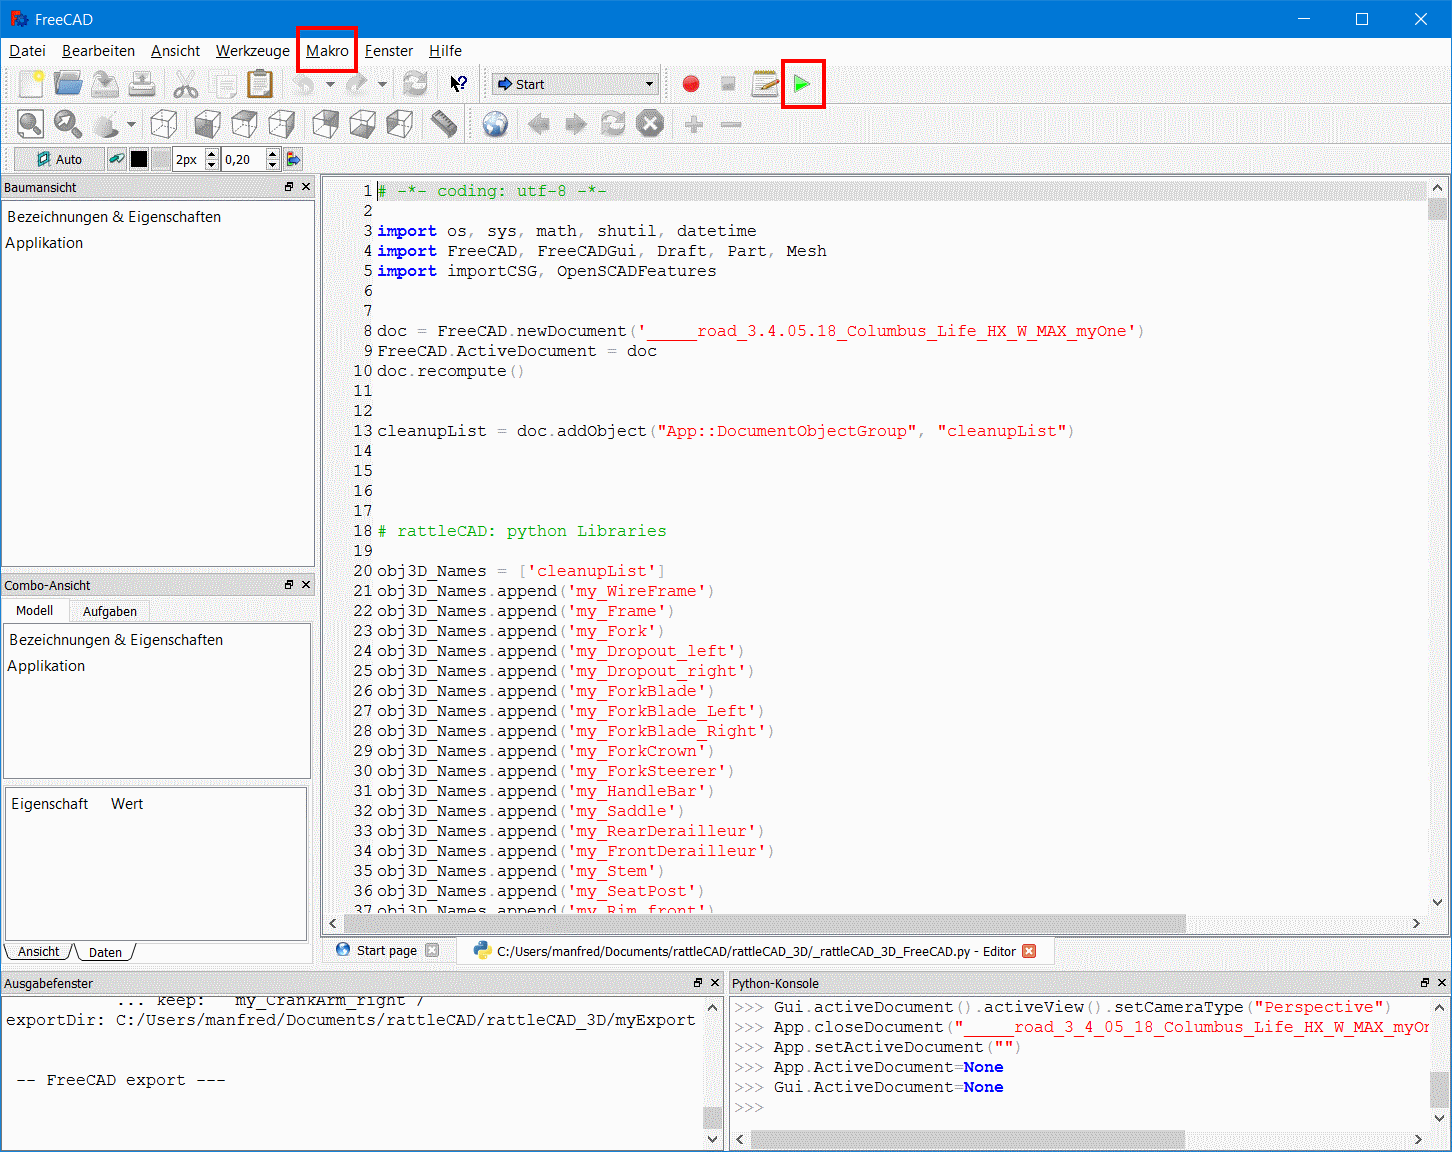Click the measure distance ruler icon
This screenshot has height=1152, width=1452.
(444, 124)
